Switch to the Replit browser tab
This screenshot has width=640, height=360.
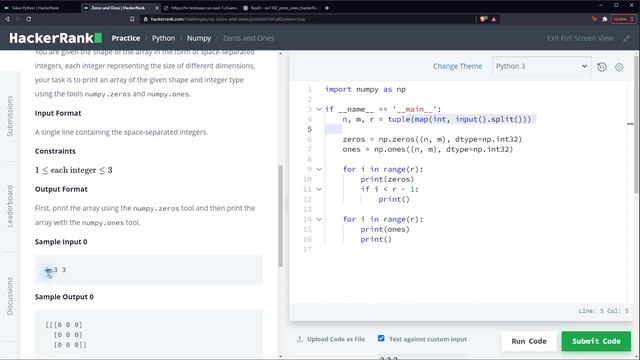[280, 8]
